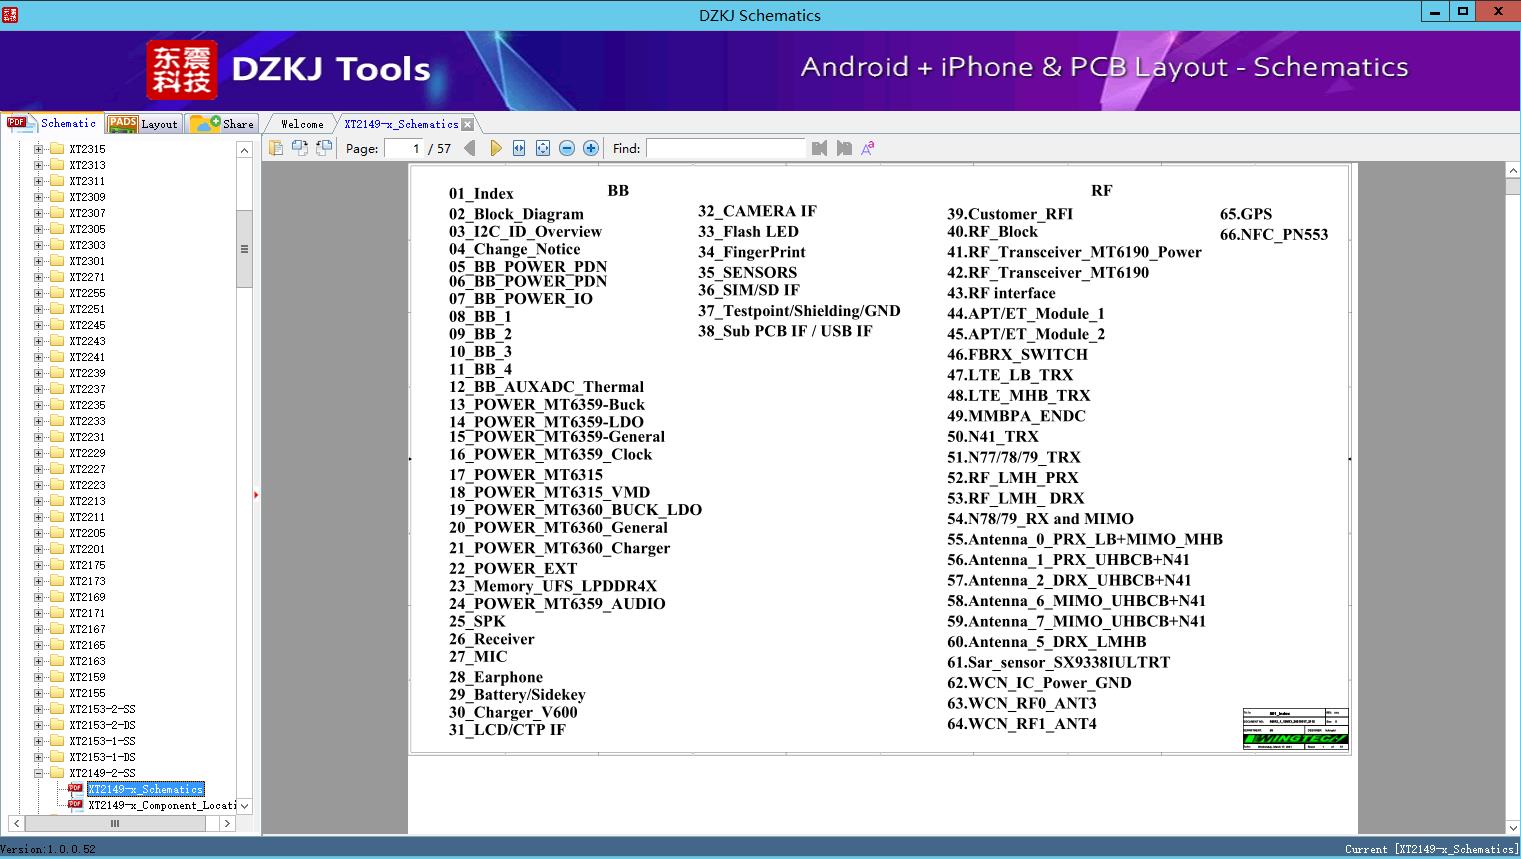Expand the XT2213 folder
The height and width of the screenshot is (859, 1521).
(x=39, y=501)
